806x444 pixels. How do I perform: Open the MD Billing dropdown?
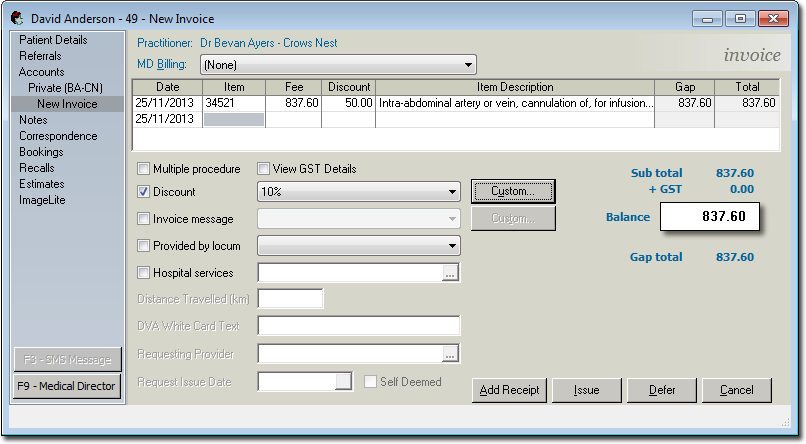tap(338, 65)
